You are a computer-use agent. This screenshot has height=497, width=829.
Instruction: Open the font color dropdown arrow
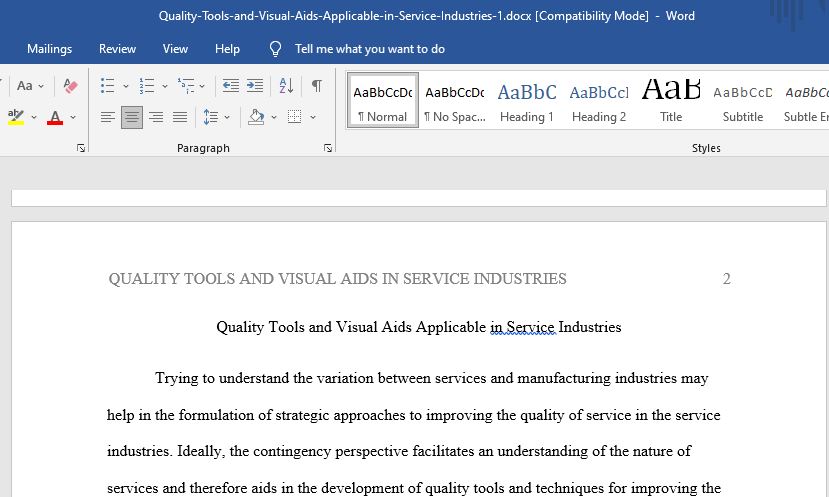point(73,117)
